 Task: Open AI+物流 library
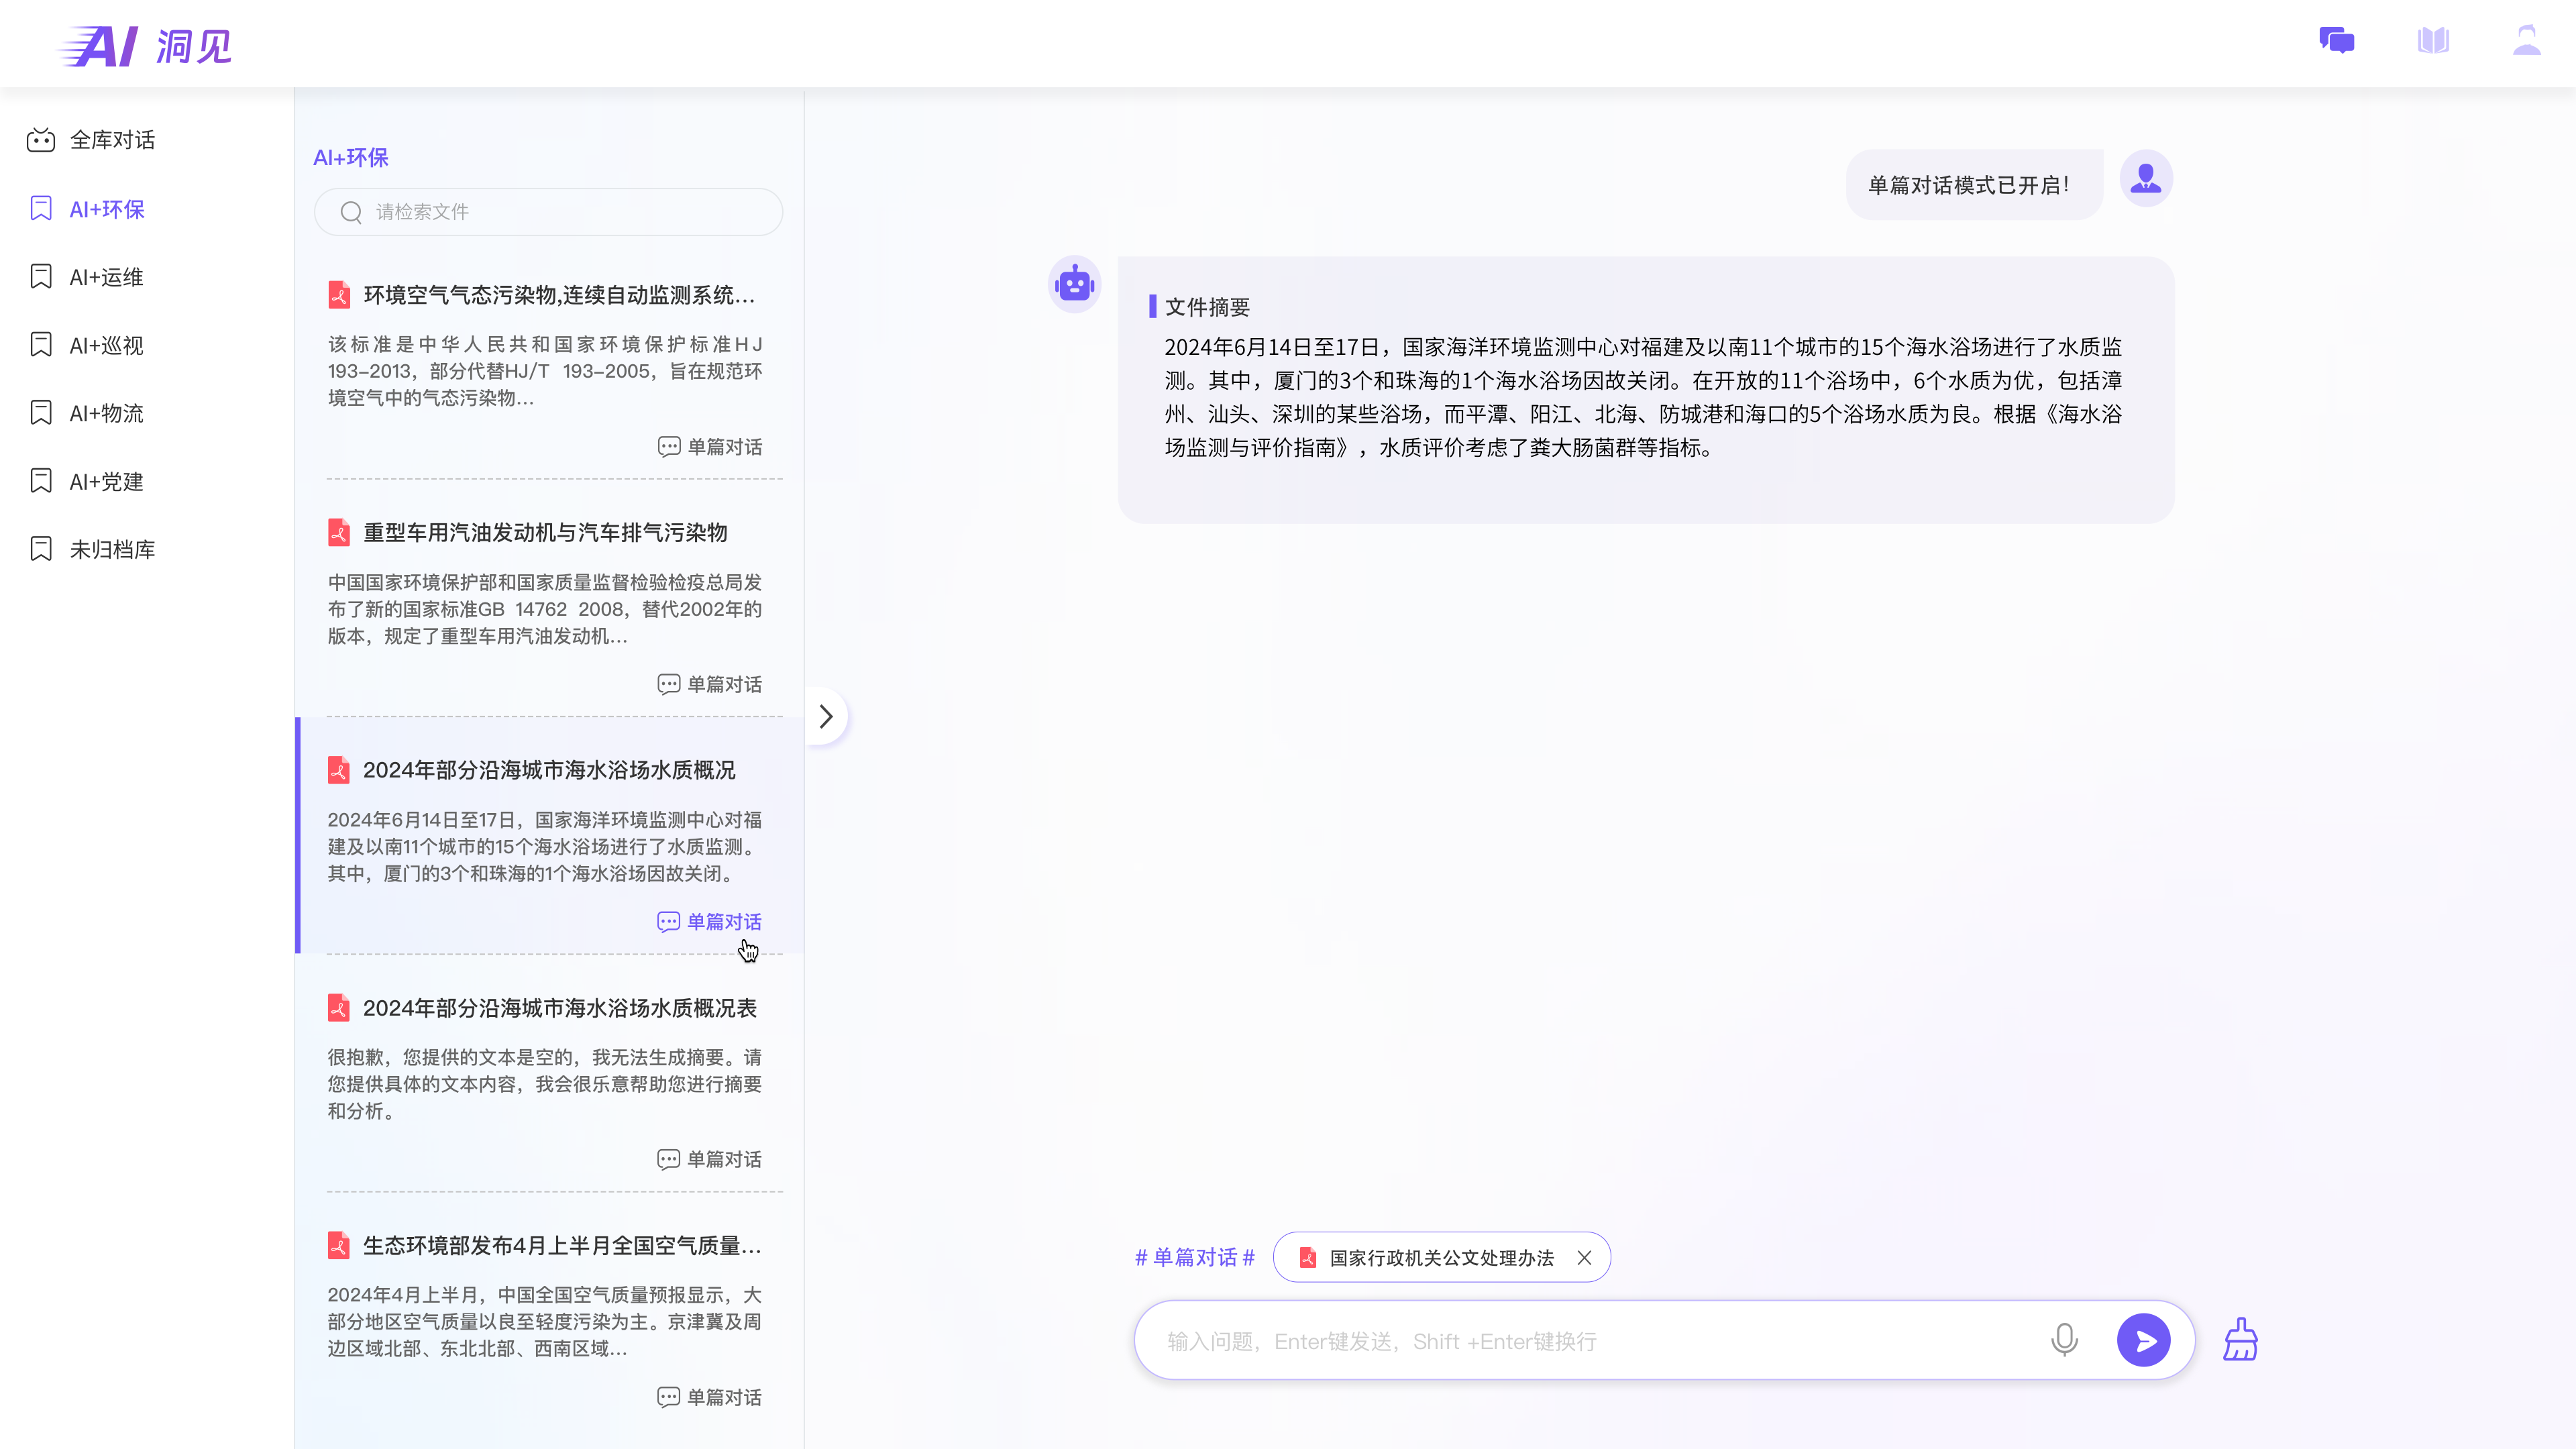[x=106, y=413]
